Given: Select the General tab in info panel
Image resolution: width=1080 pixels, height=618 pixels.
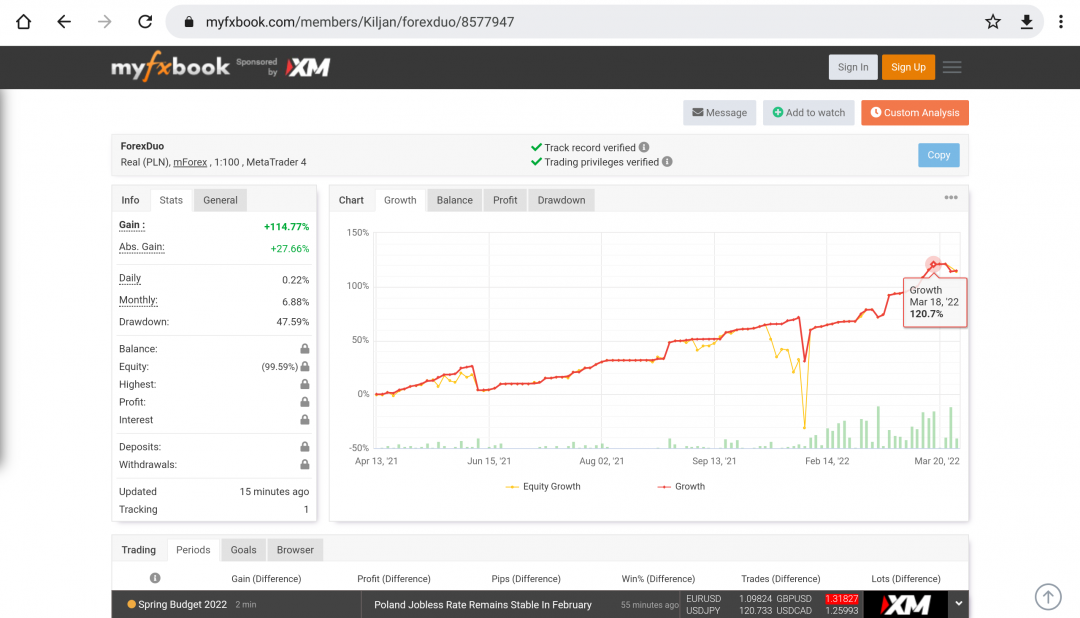Looking at the screenshot, I should pos(220,200).
